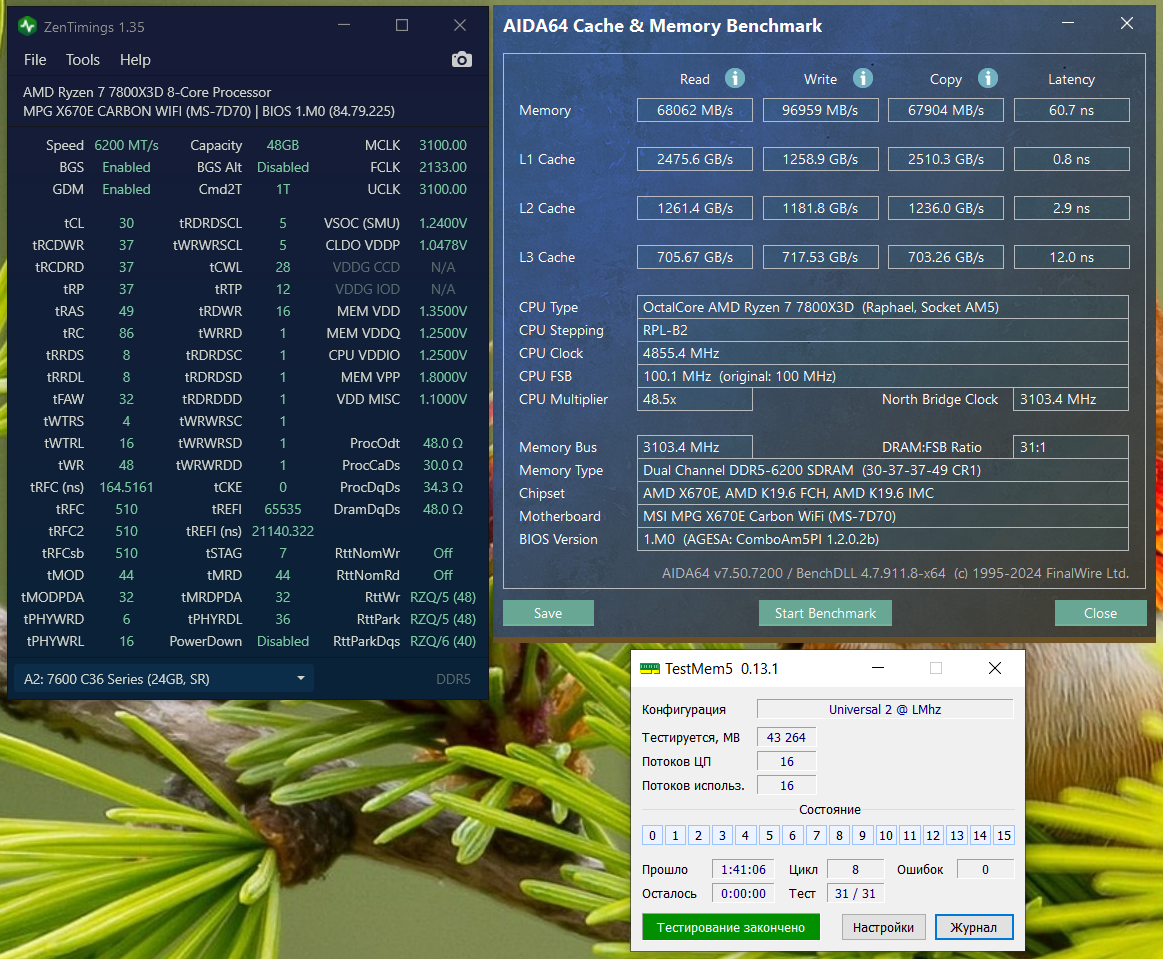Click VSOC (SMU) value 1.2400V
The width and height of the screenshot is (1163, 959).
pyautogui.click(x=443, y=223)
